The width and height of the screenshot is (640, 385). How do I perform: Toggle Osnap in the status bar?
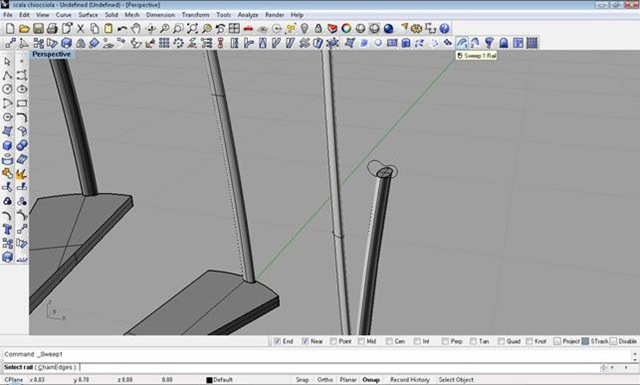[371, 380]
